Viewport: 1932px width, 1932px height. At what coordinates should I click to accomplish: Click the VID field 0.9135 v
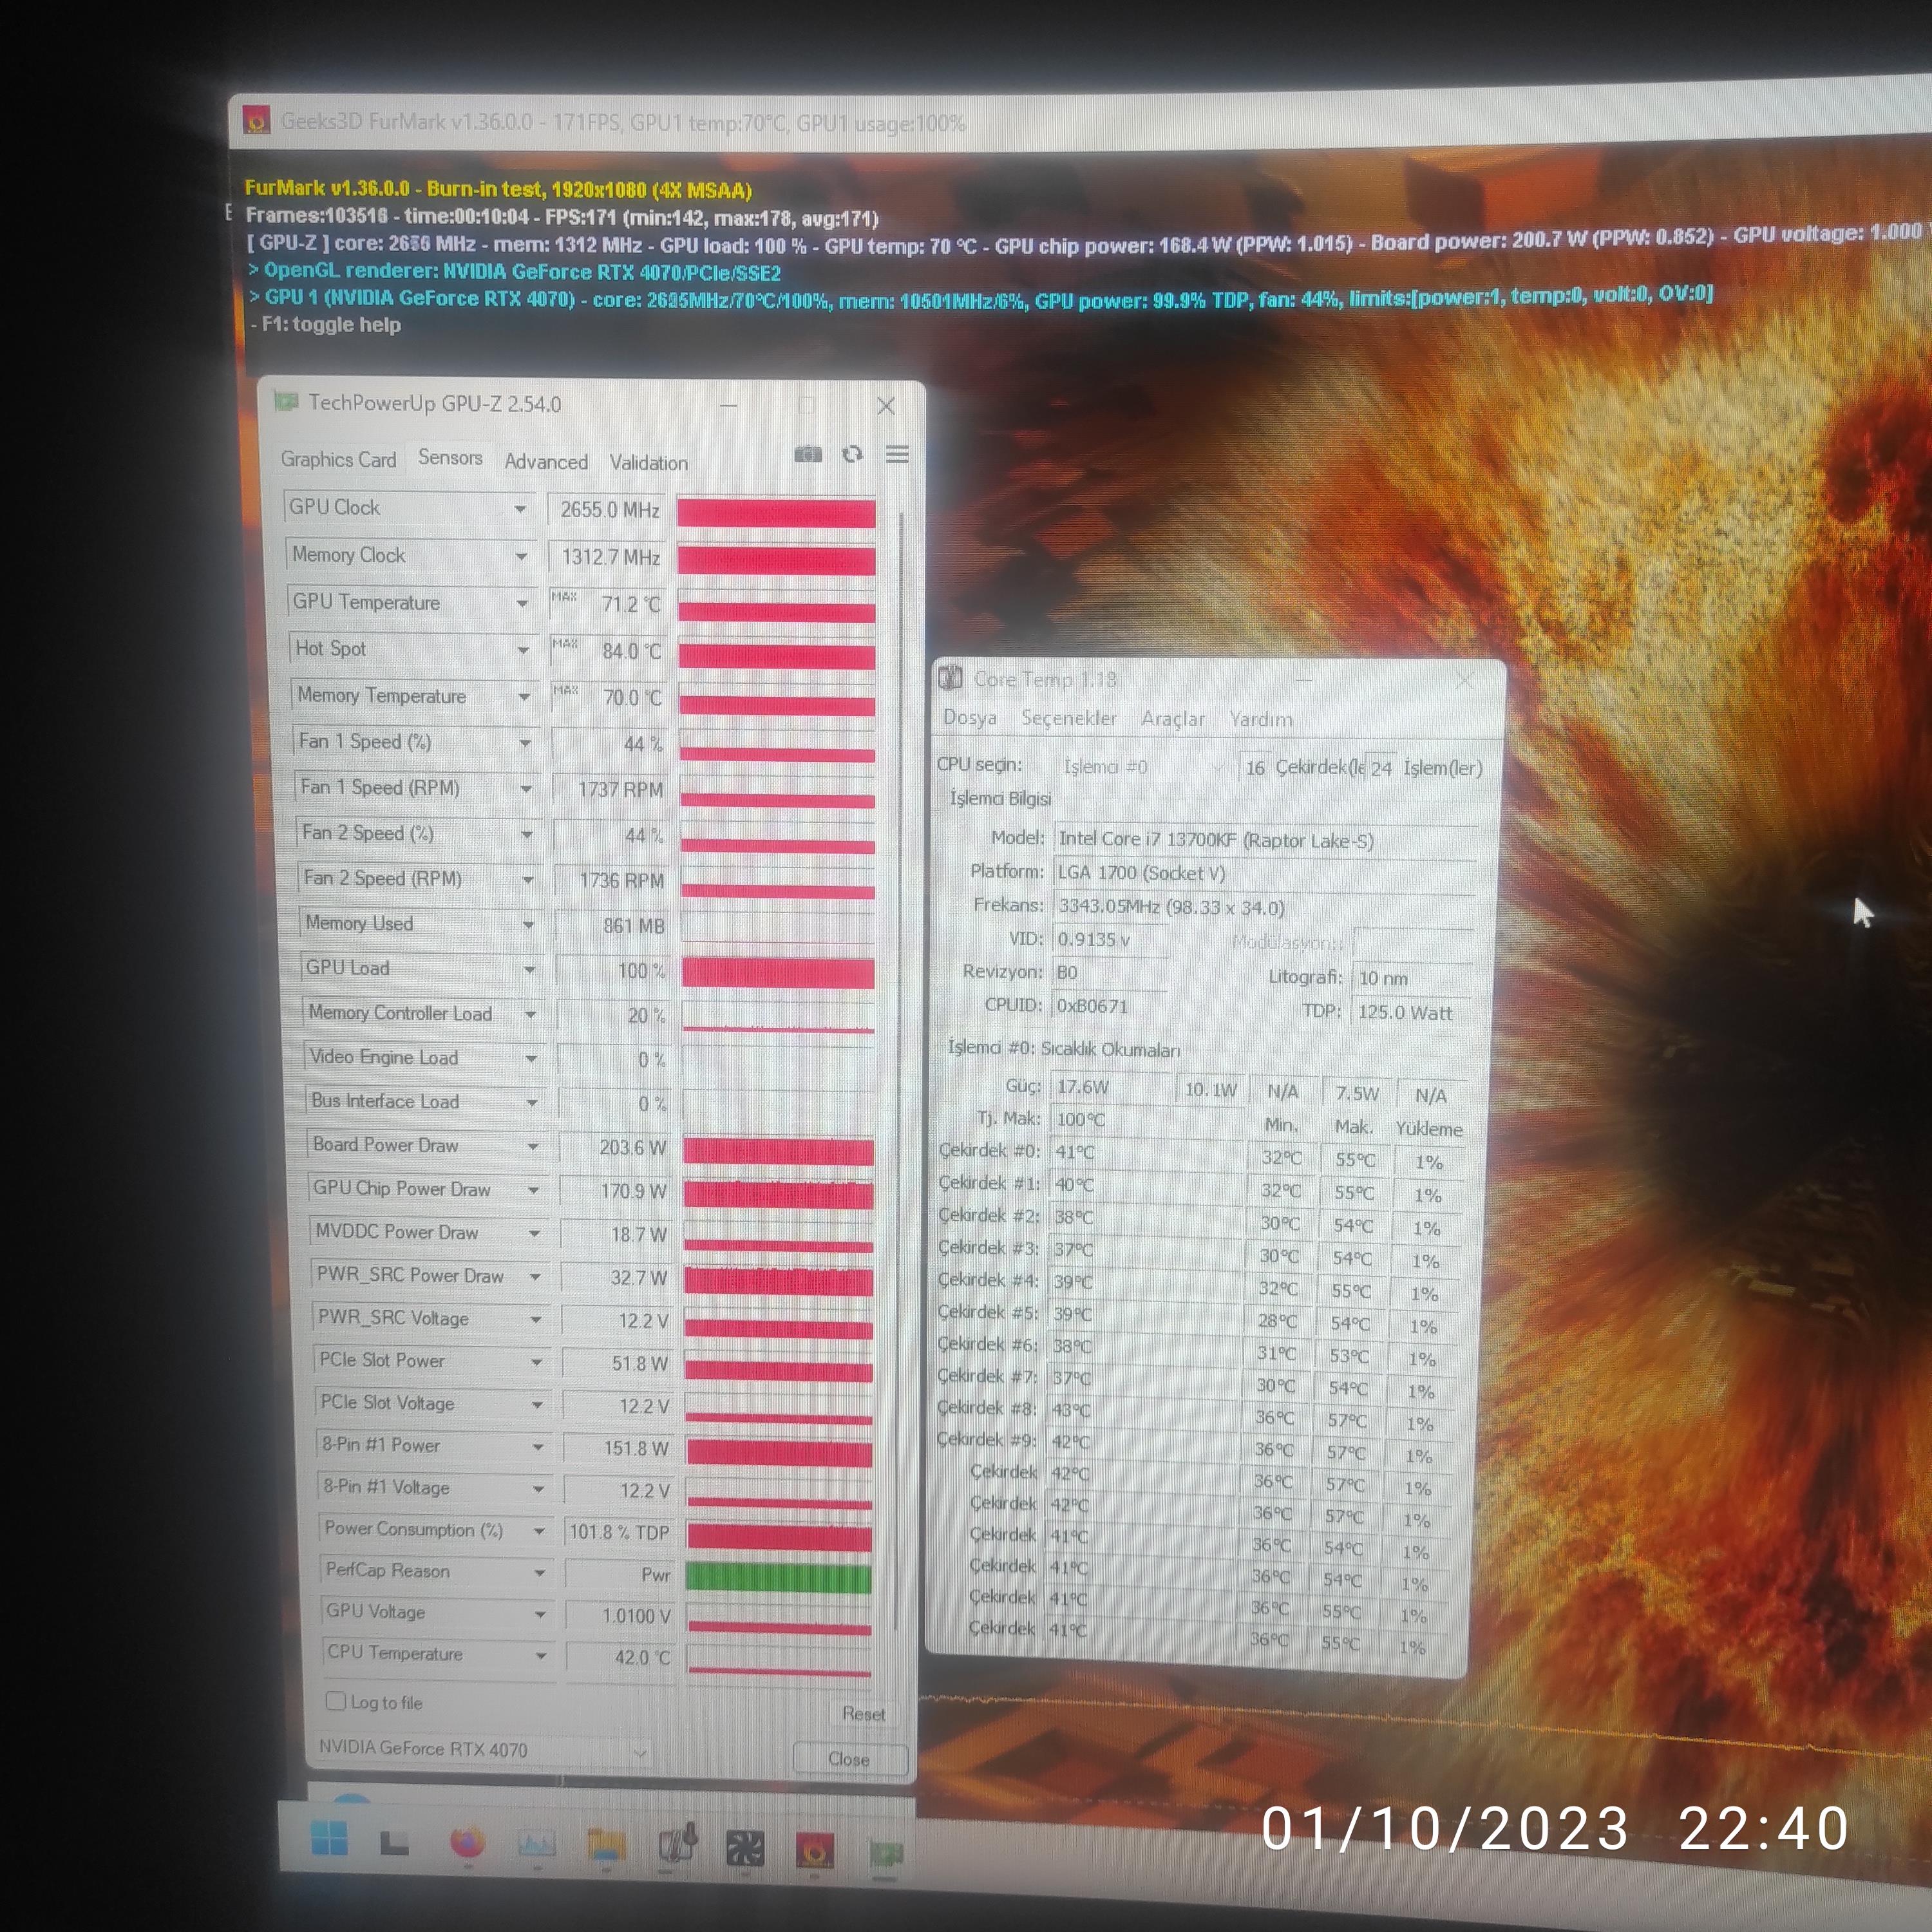[x=1110, y=940]
